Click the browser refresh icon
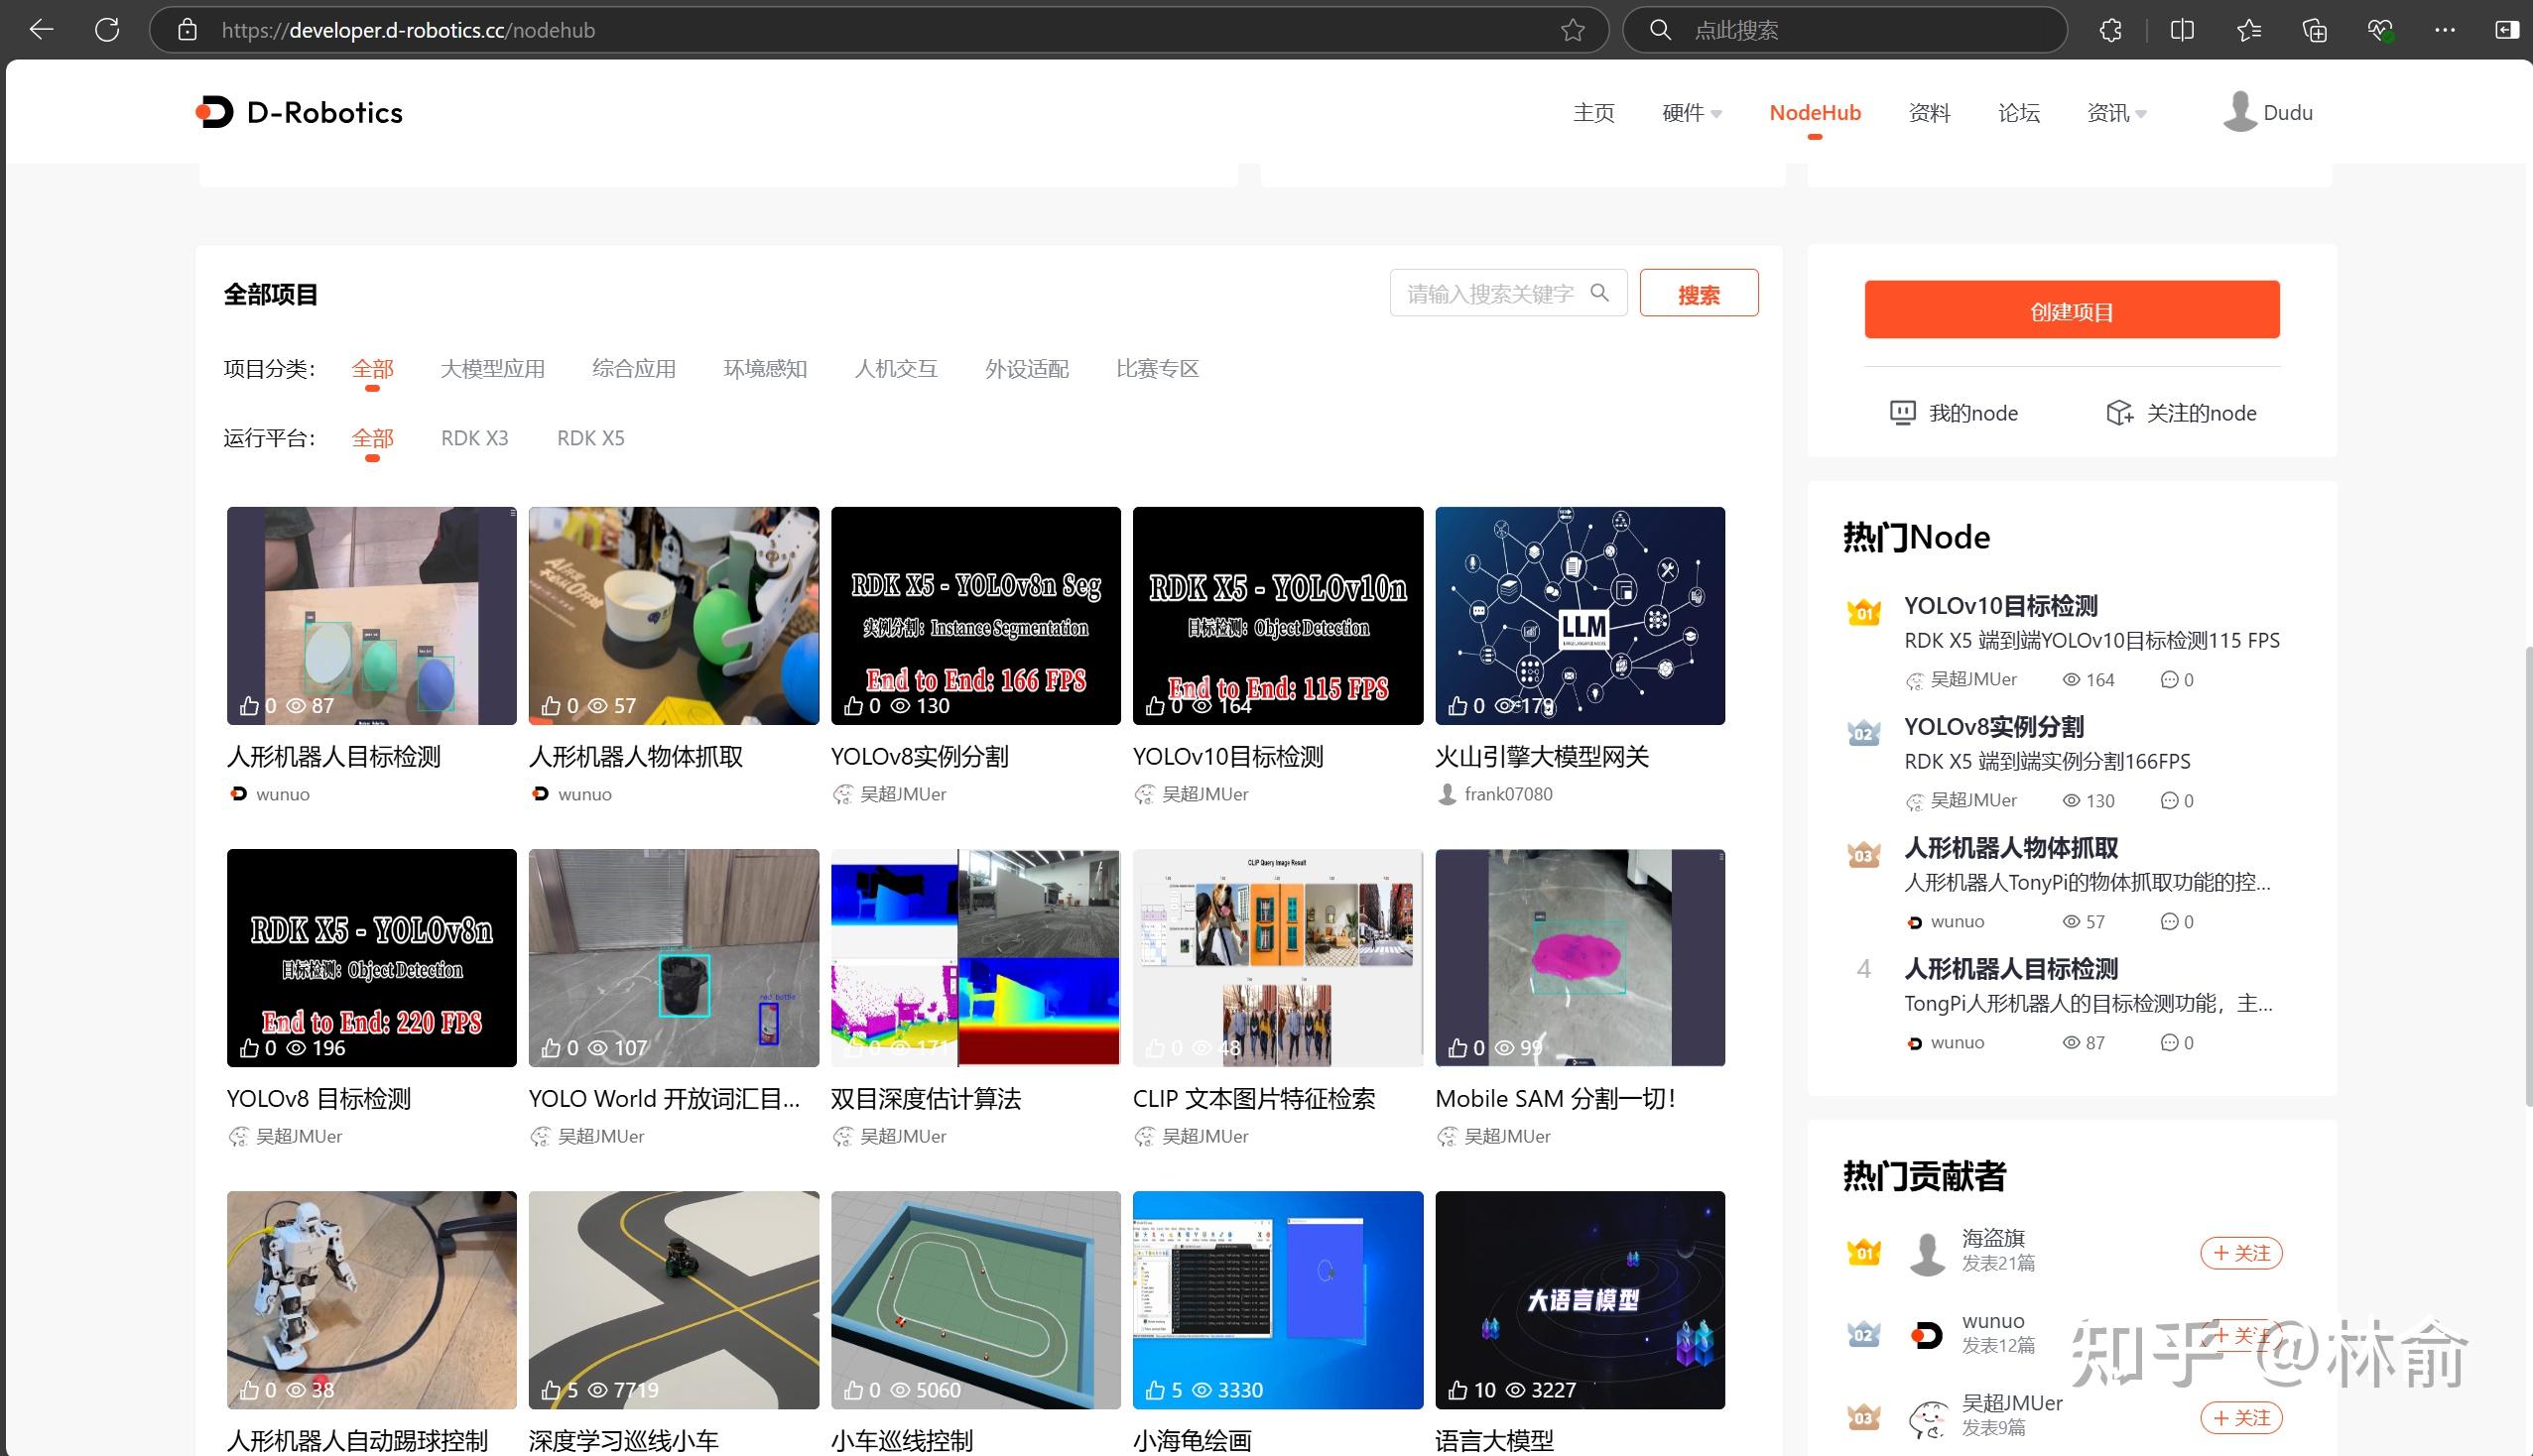The height and width of the screenshot is (1456, 2533). click(x=108, y=29)
